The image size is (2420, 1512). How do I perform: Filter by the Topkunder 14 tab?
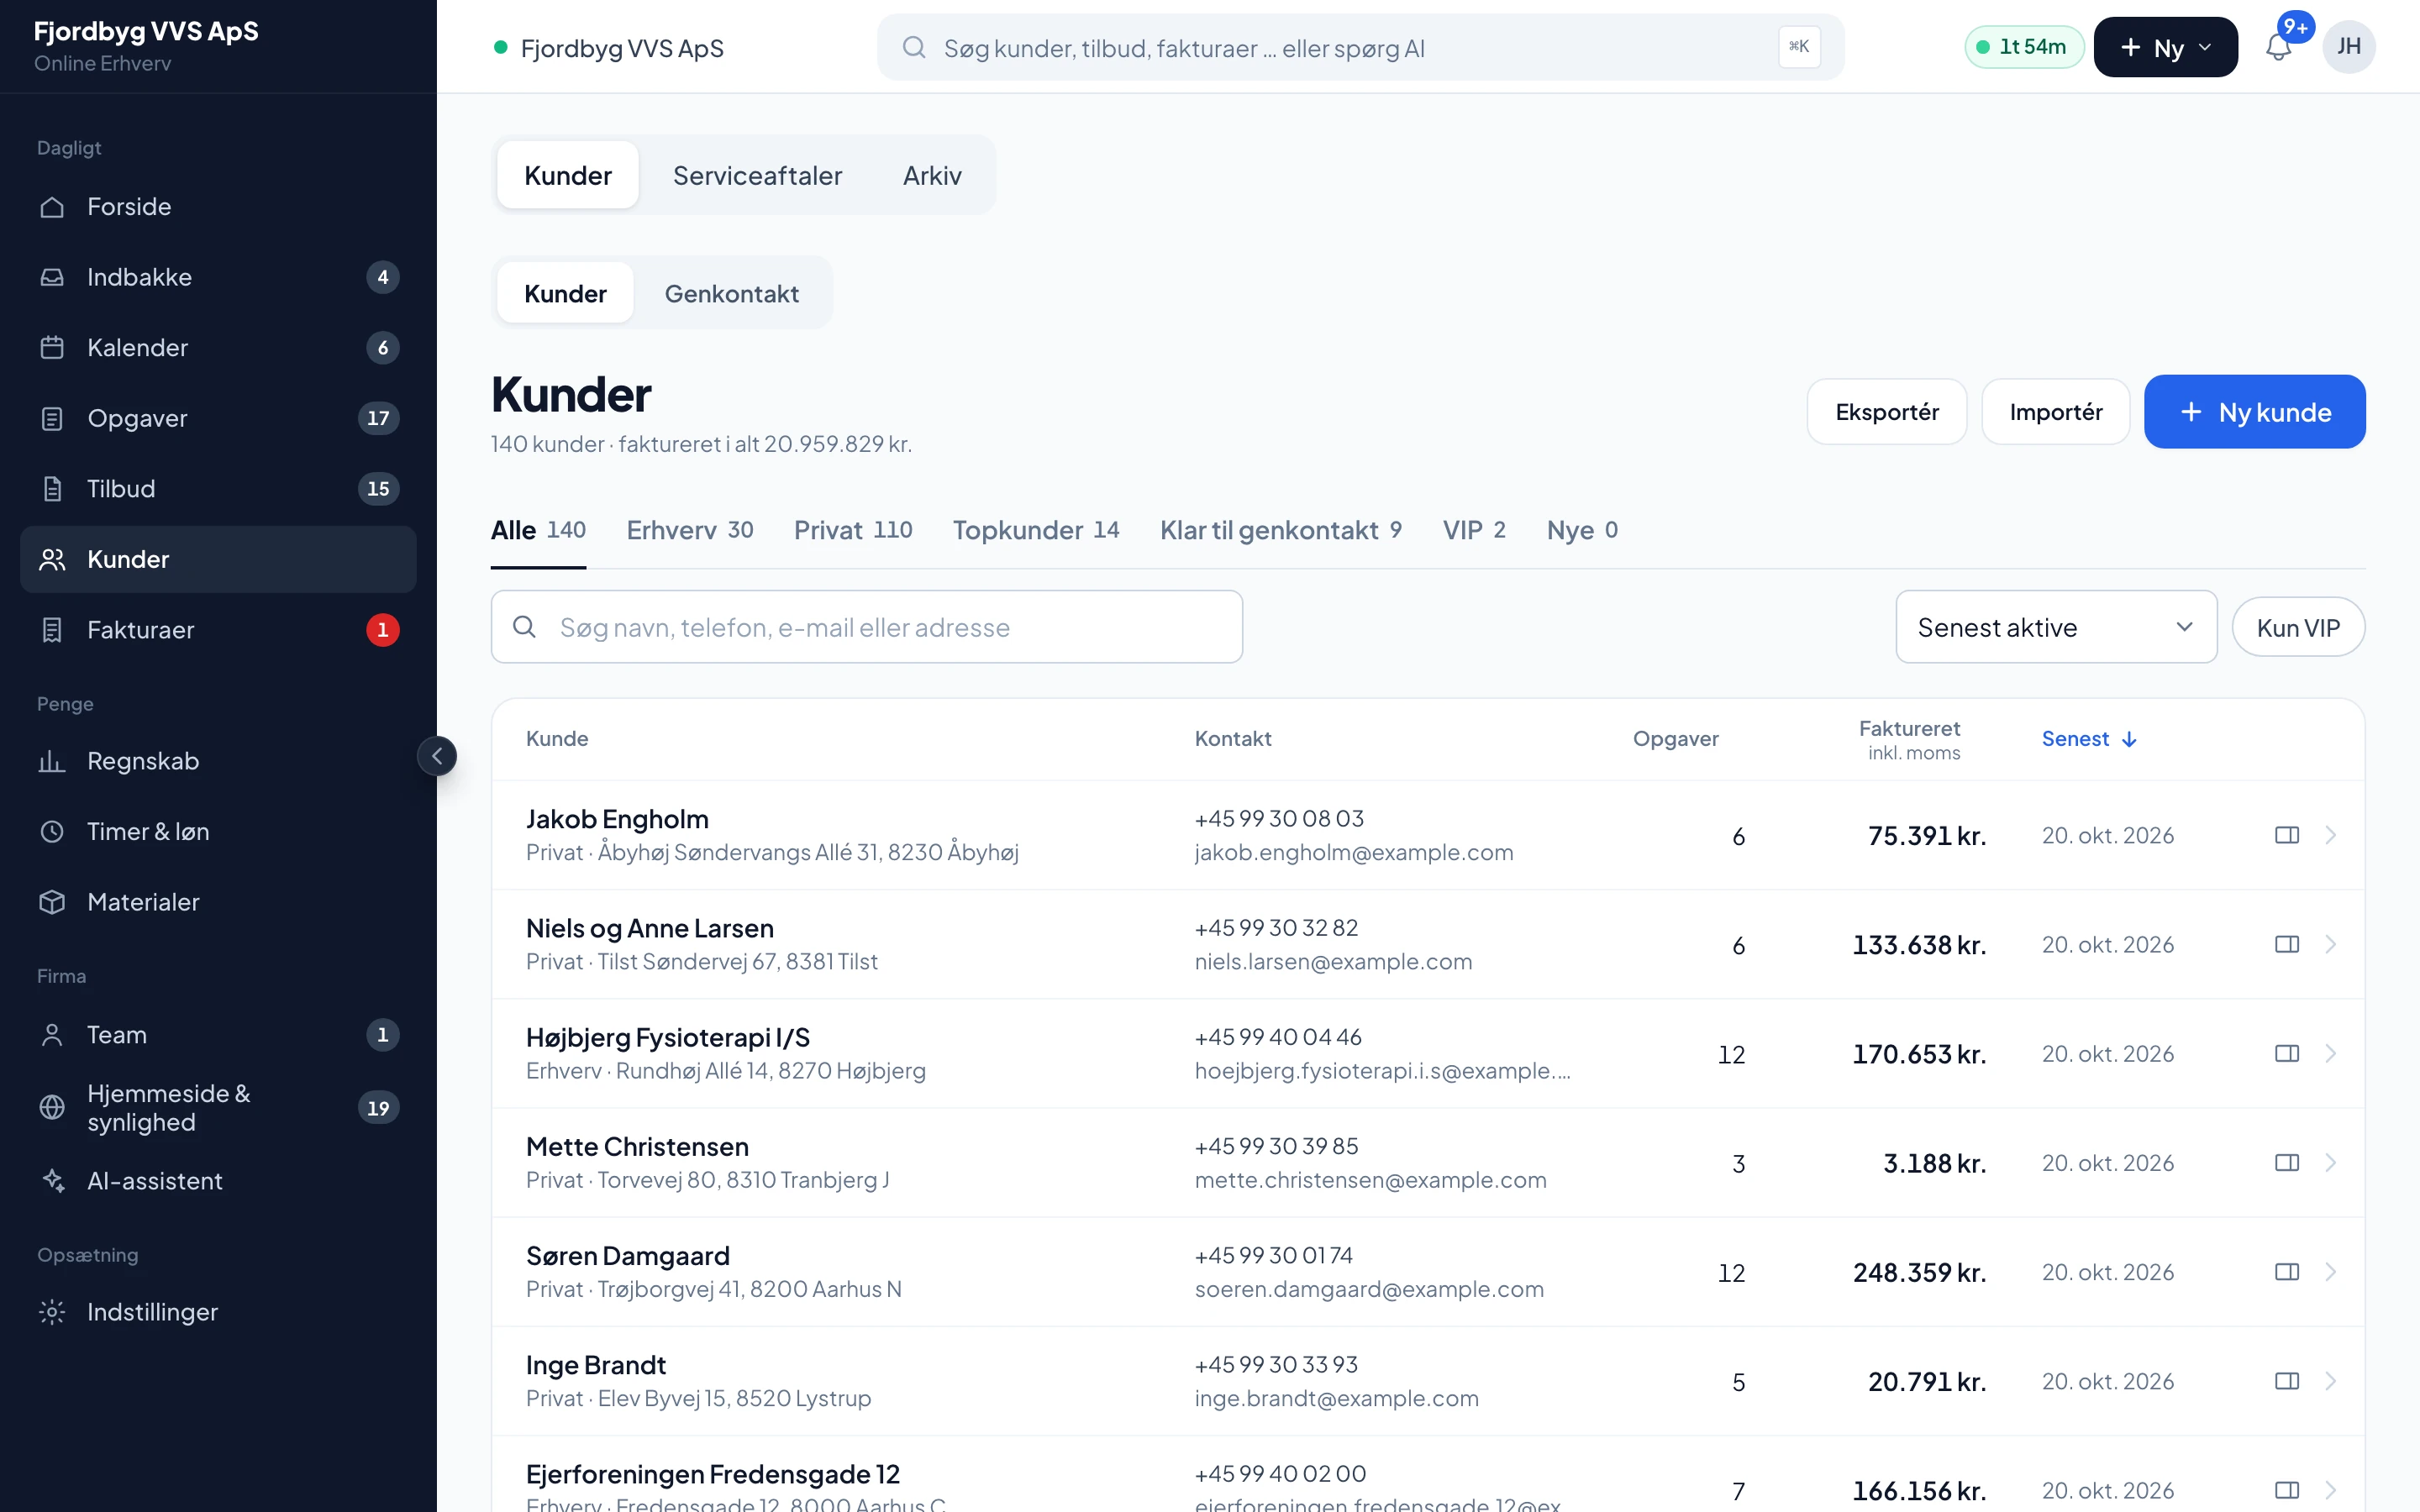click(1036, 530)
